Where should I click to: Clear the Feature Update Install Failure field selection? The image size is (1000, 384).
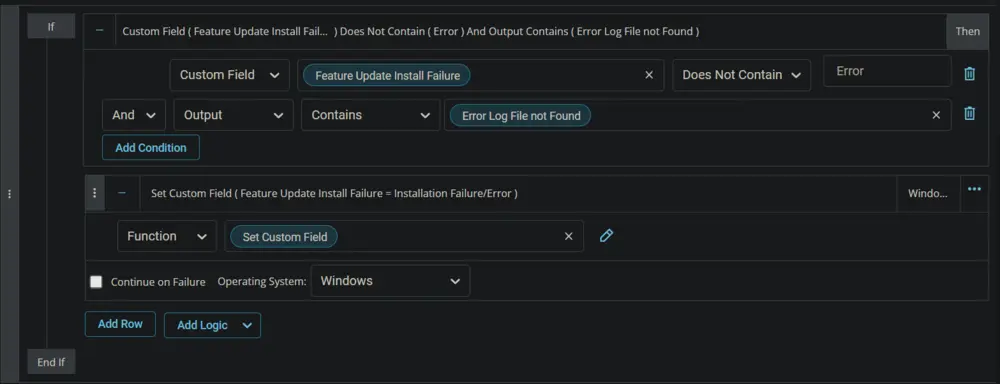point(649,75)
